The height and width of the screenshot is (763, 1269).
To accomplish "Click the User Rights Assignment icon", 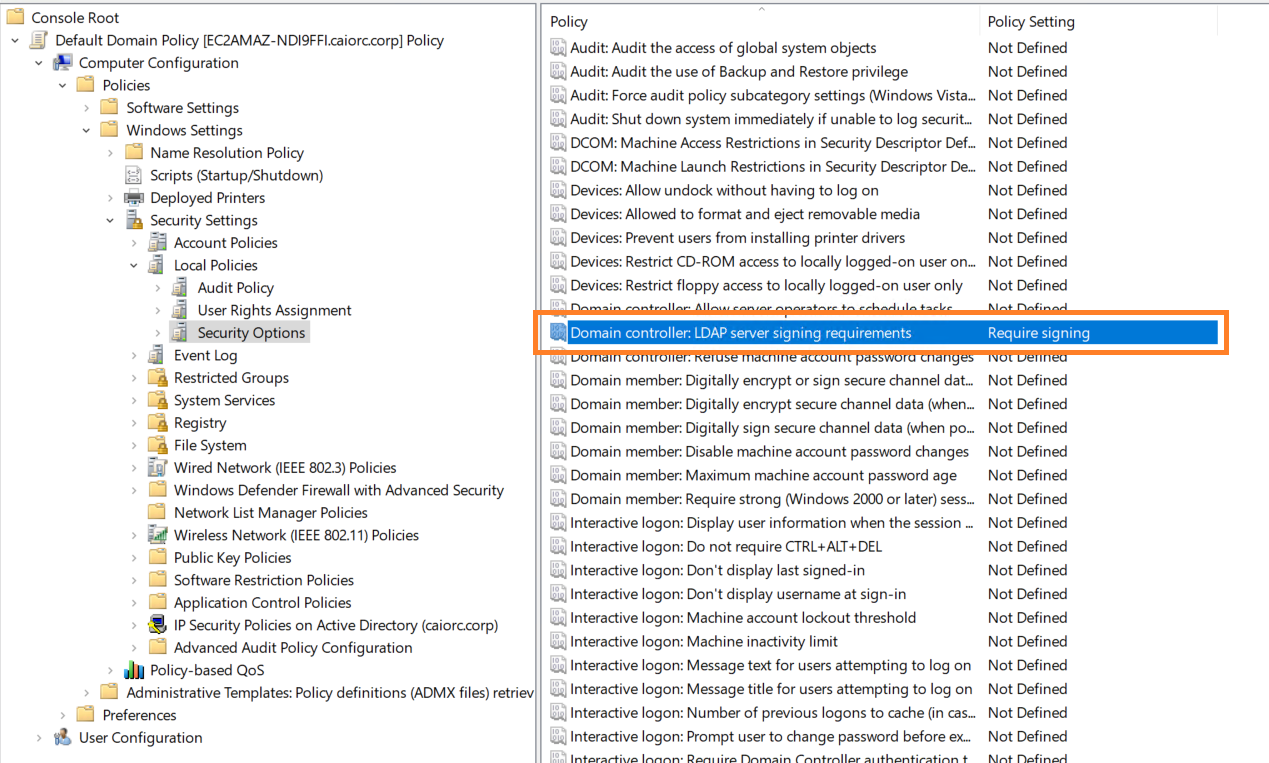I will (180, 310).
